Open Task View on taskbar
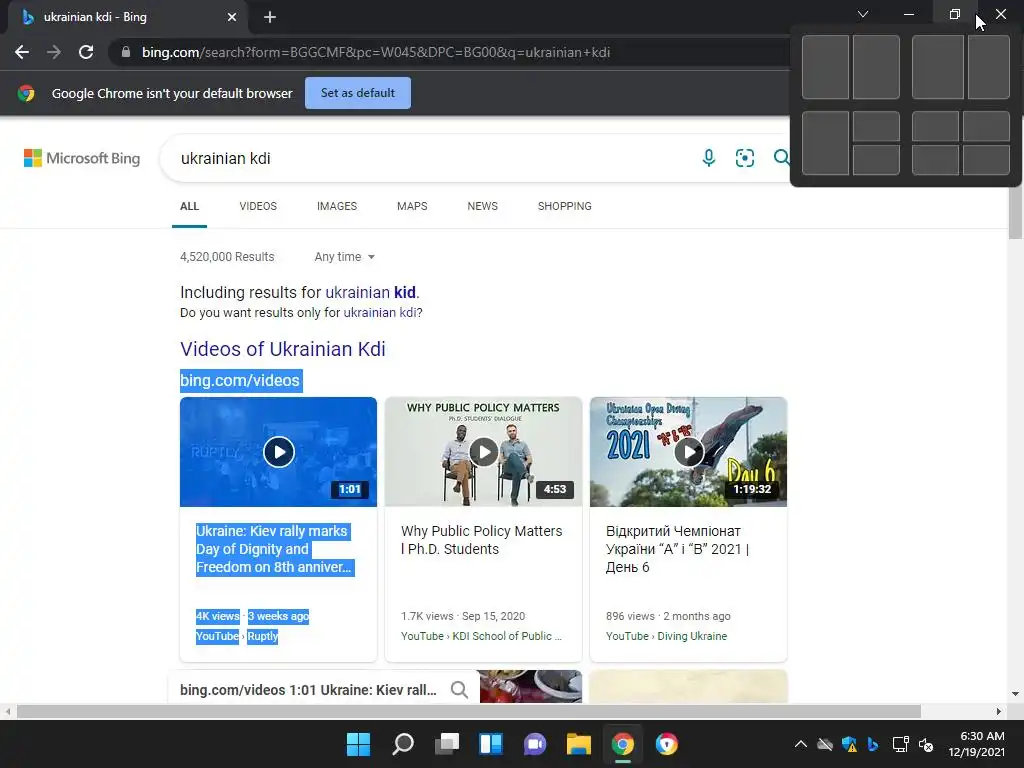Image resolution: width=1024 pixels, height=768 pixels. [x=447, y=744]
